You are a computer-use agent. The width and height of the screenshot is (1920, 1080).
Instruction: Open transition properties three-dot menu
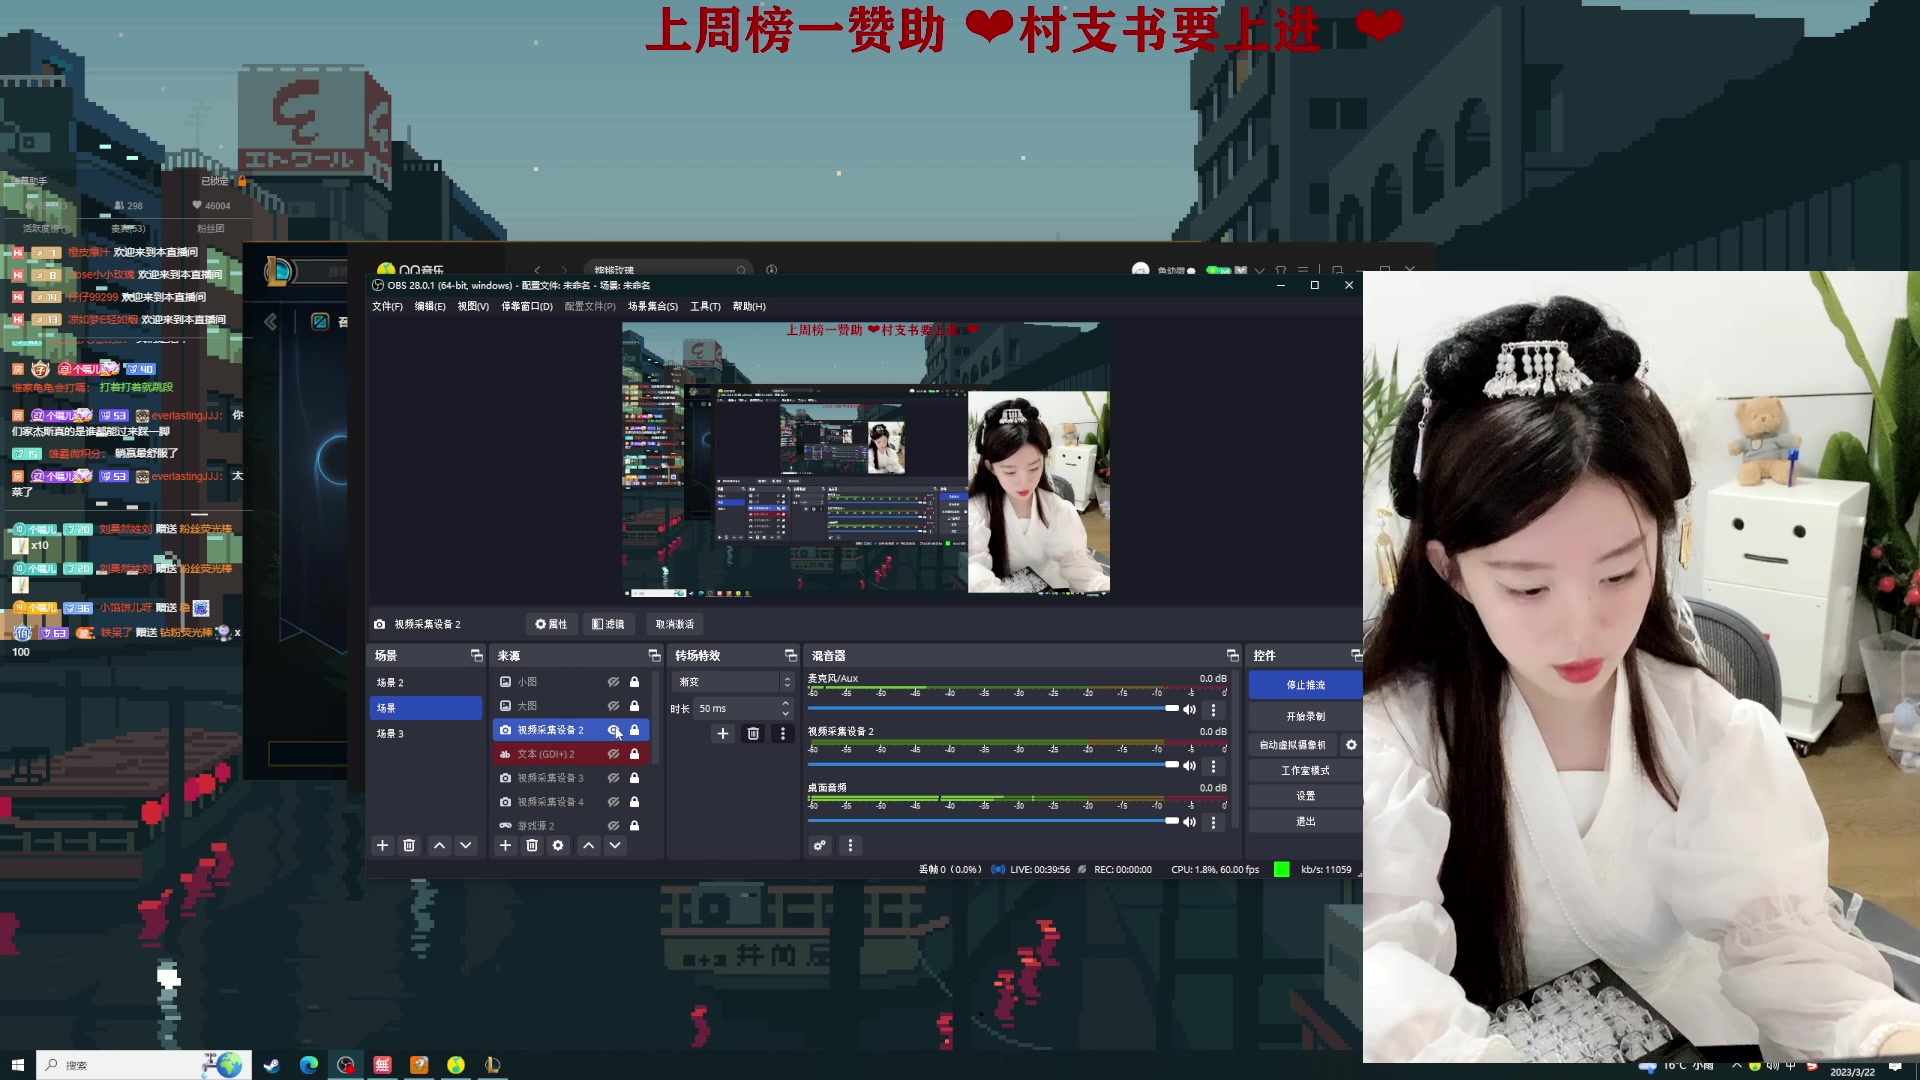pos(783,734)
